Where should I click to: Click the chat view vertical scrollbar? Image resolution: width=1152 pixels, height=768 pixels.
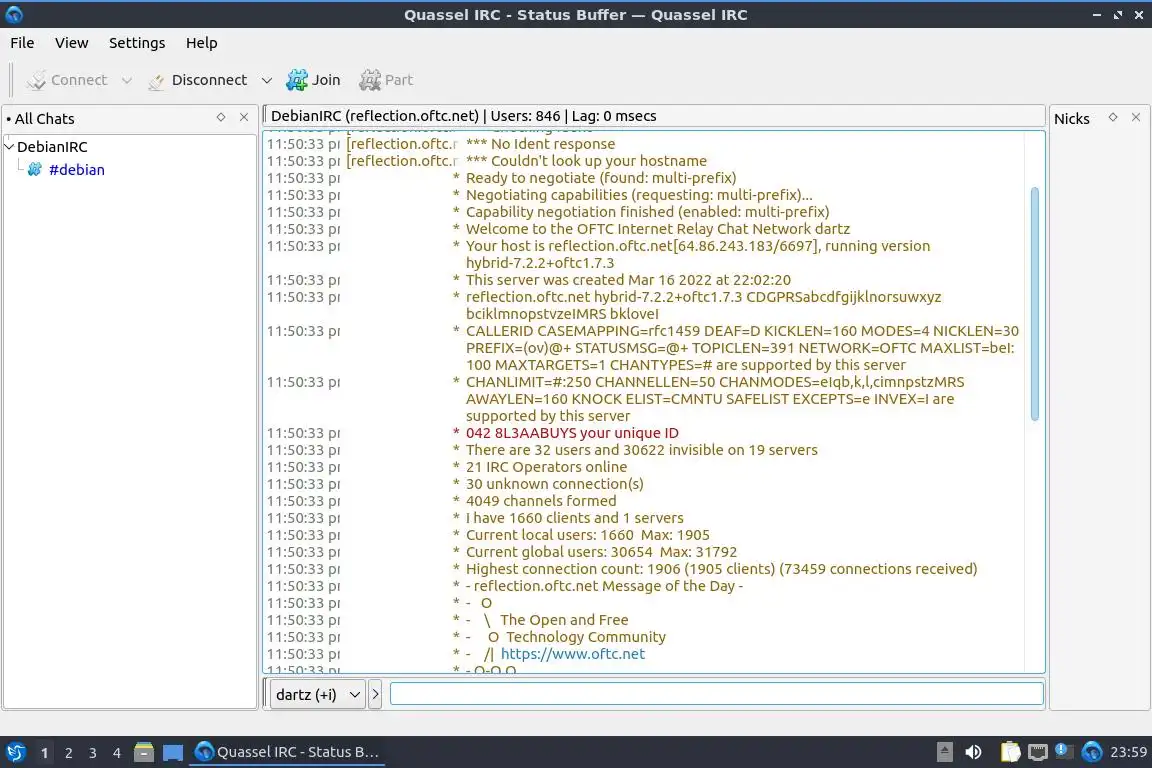[1034, 304]
